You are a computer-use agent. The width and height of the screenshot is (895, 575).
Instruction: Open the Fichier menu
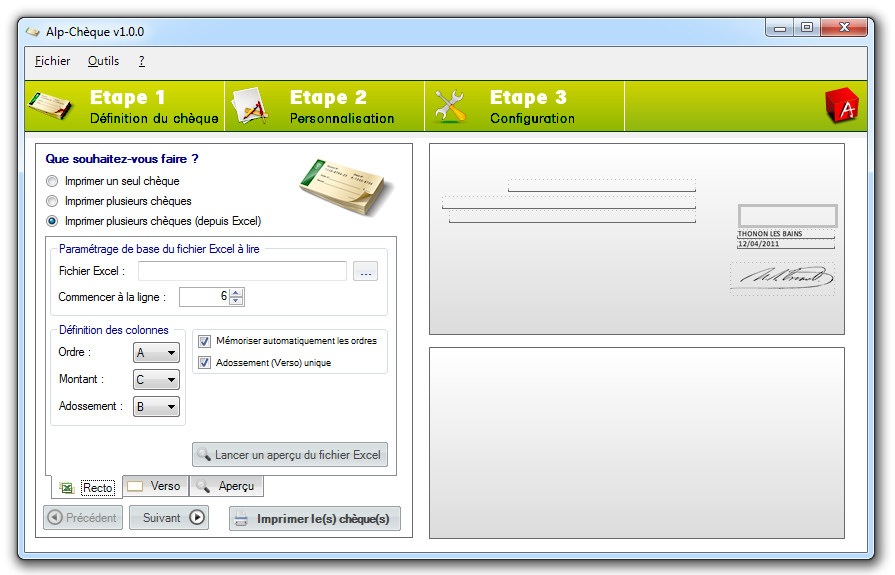click(x=52, y=61)
